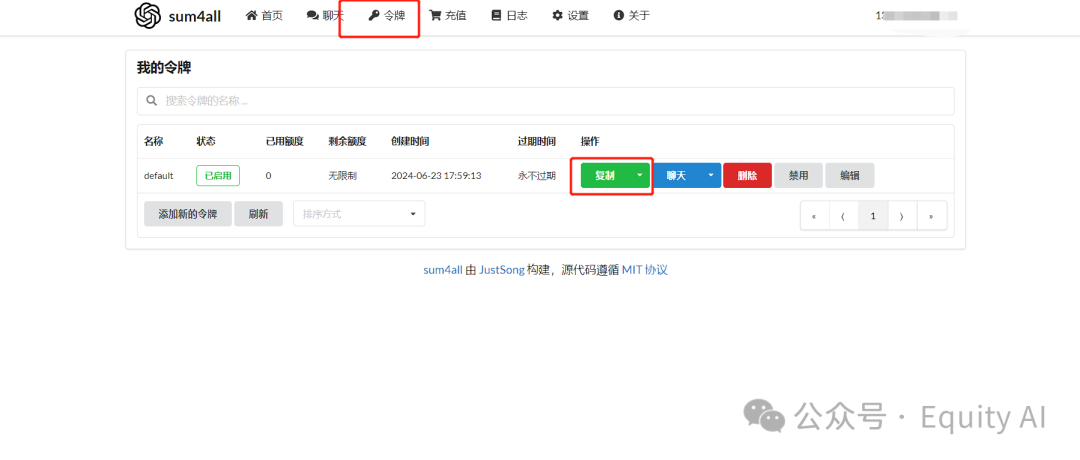Screen dimensions: 1080x460
Task: Go to first page with « button
Action: pyautogui.click(x=815, y=216)
